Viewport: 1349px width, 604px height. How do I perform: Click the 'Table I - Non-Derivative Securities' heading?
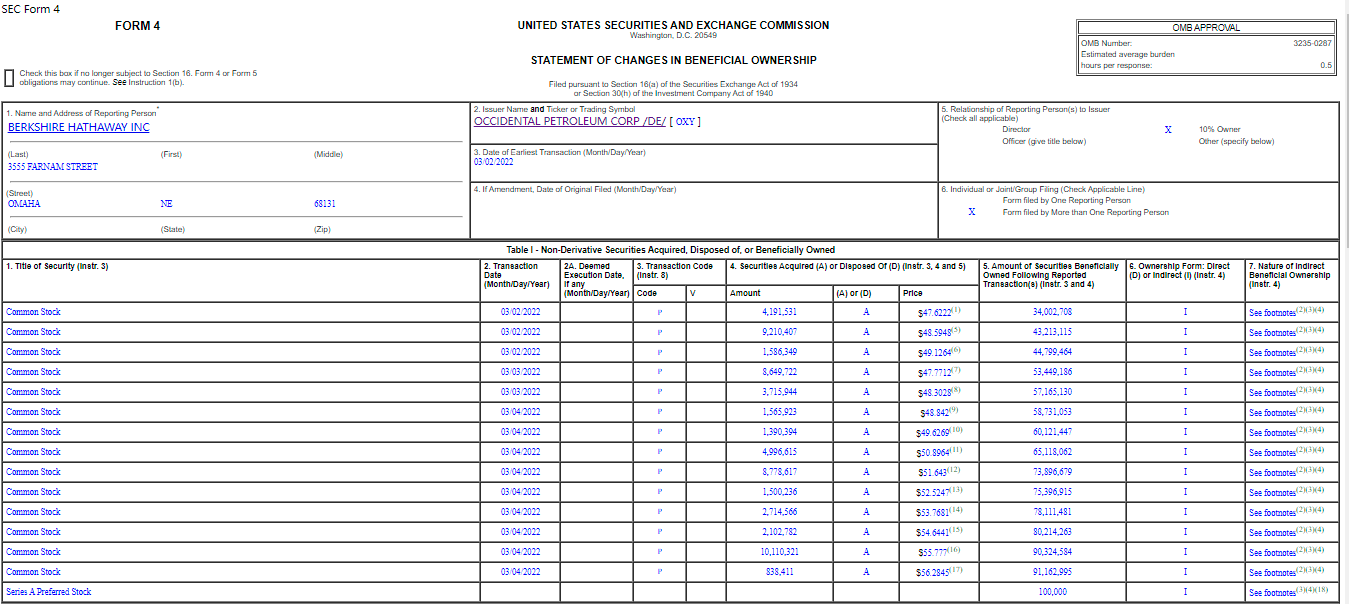click(670, 250)
